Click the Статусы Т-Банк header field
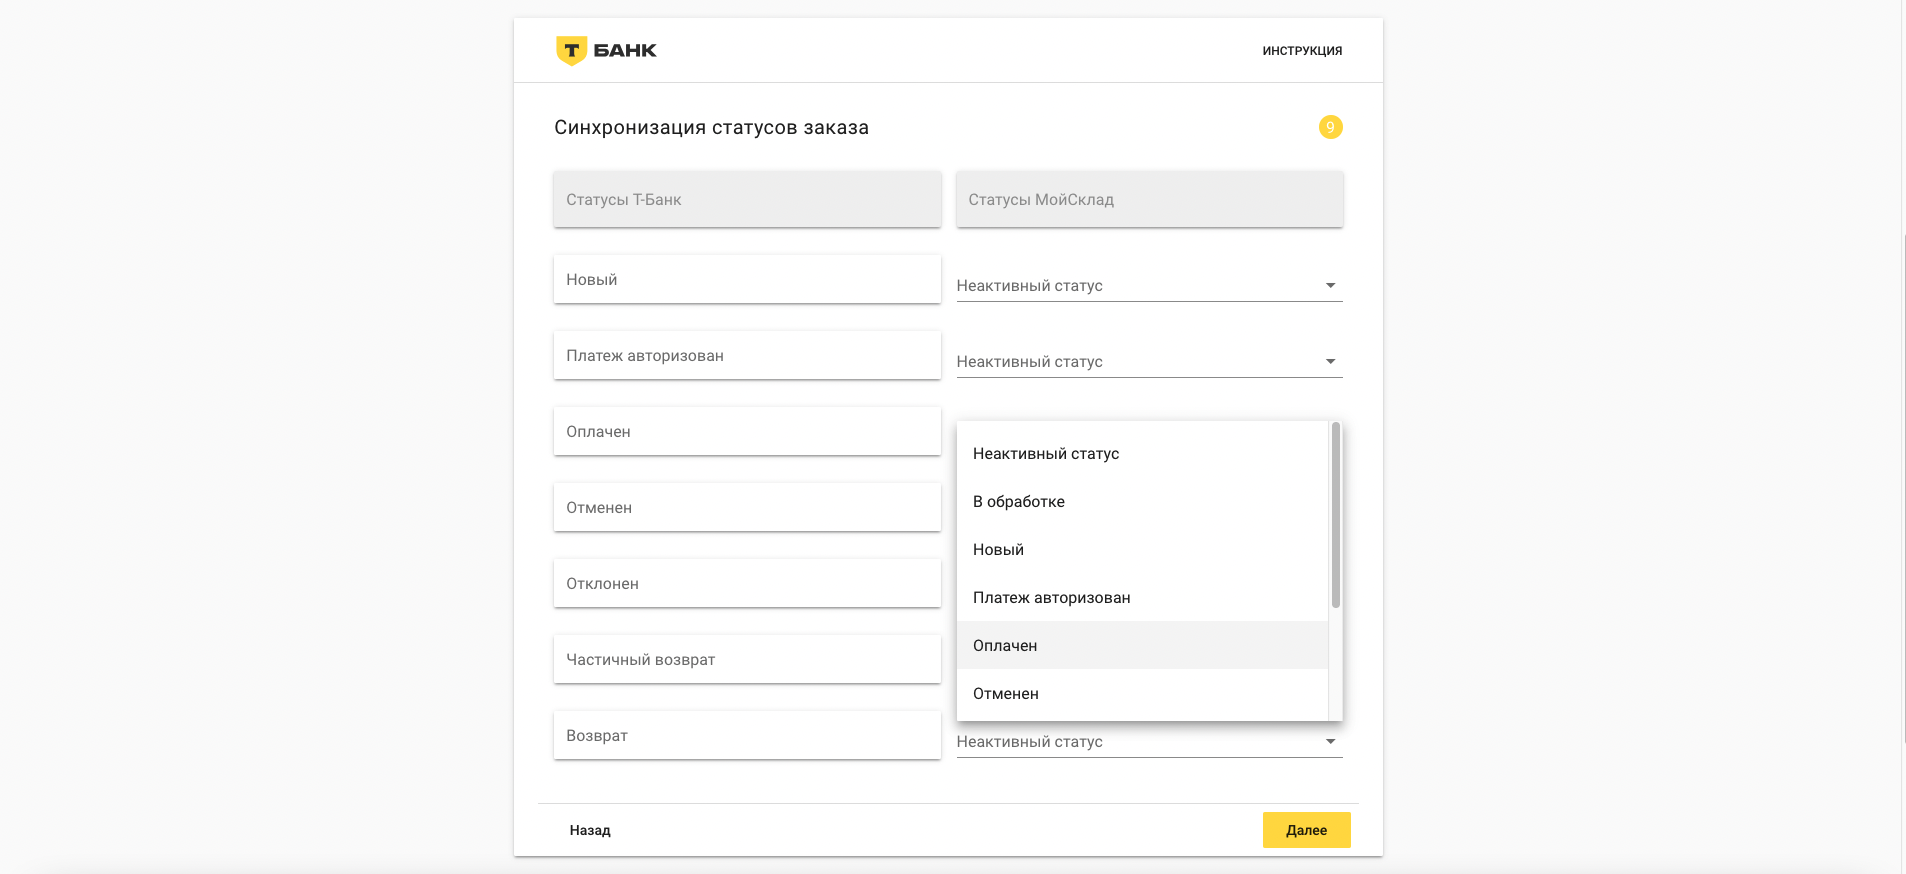 click(x=747, y=200)
